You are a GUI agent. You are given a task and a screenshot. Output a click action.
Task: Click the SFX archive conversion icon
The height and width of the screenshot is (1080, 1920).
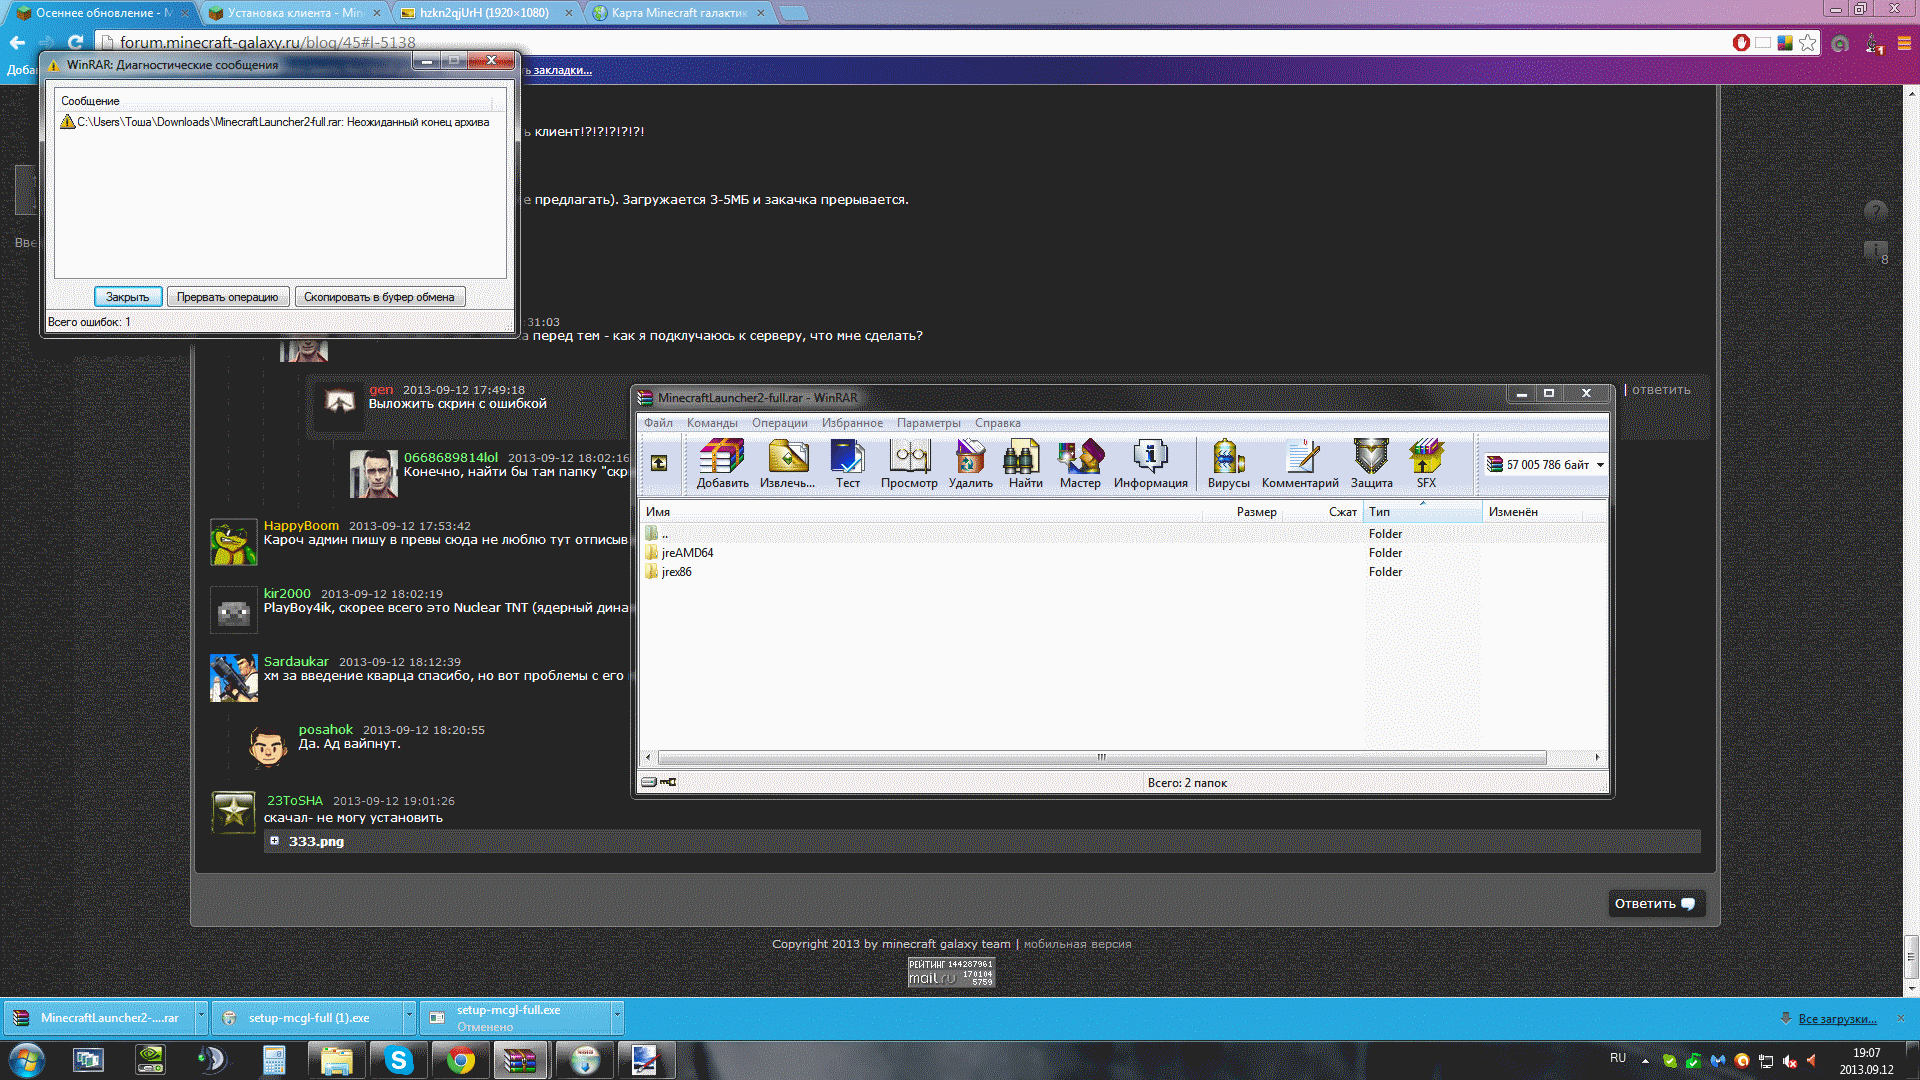click(x=1426, y=464)
